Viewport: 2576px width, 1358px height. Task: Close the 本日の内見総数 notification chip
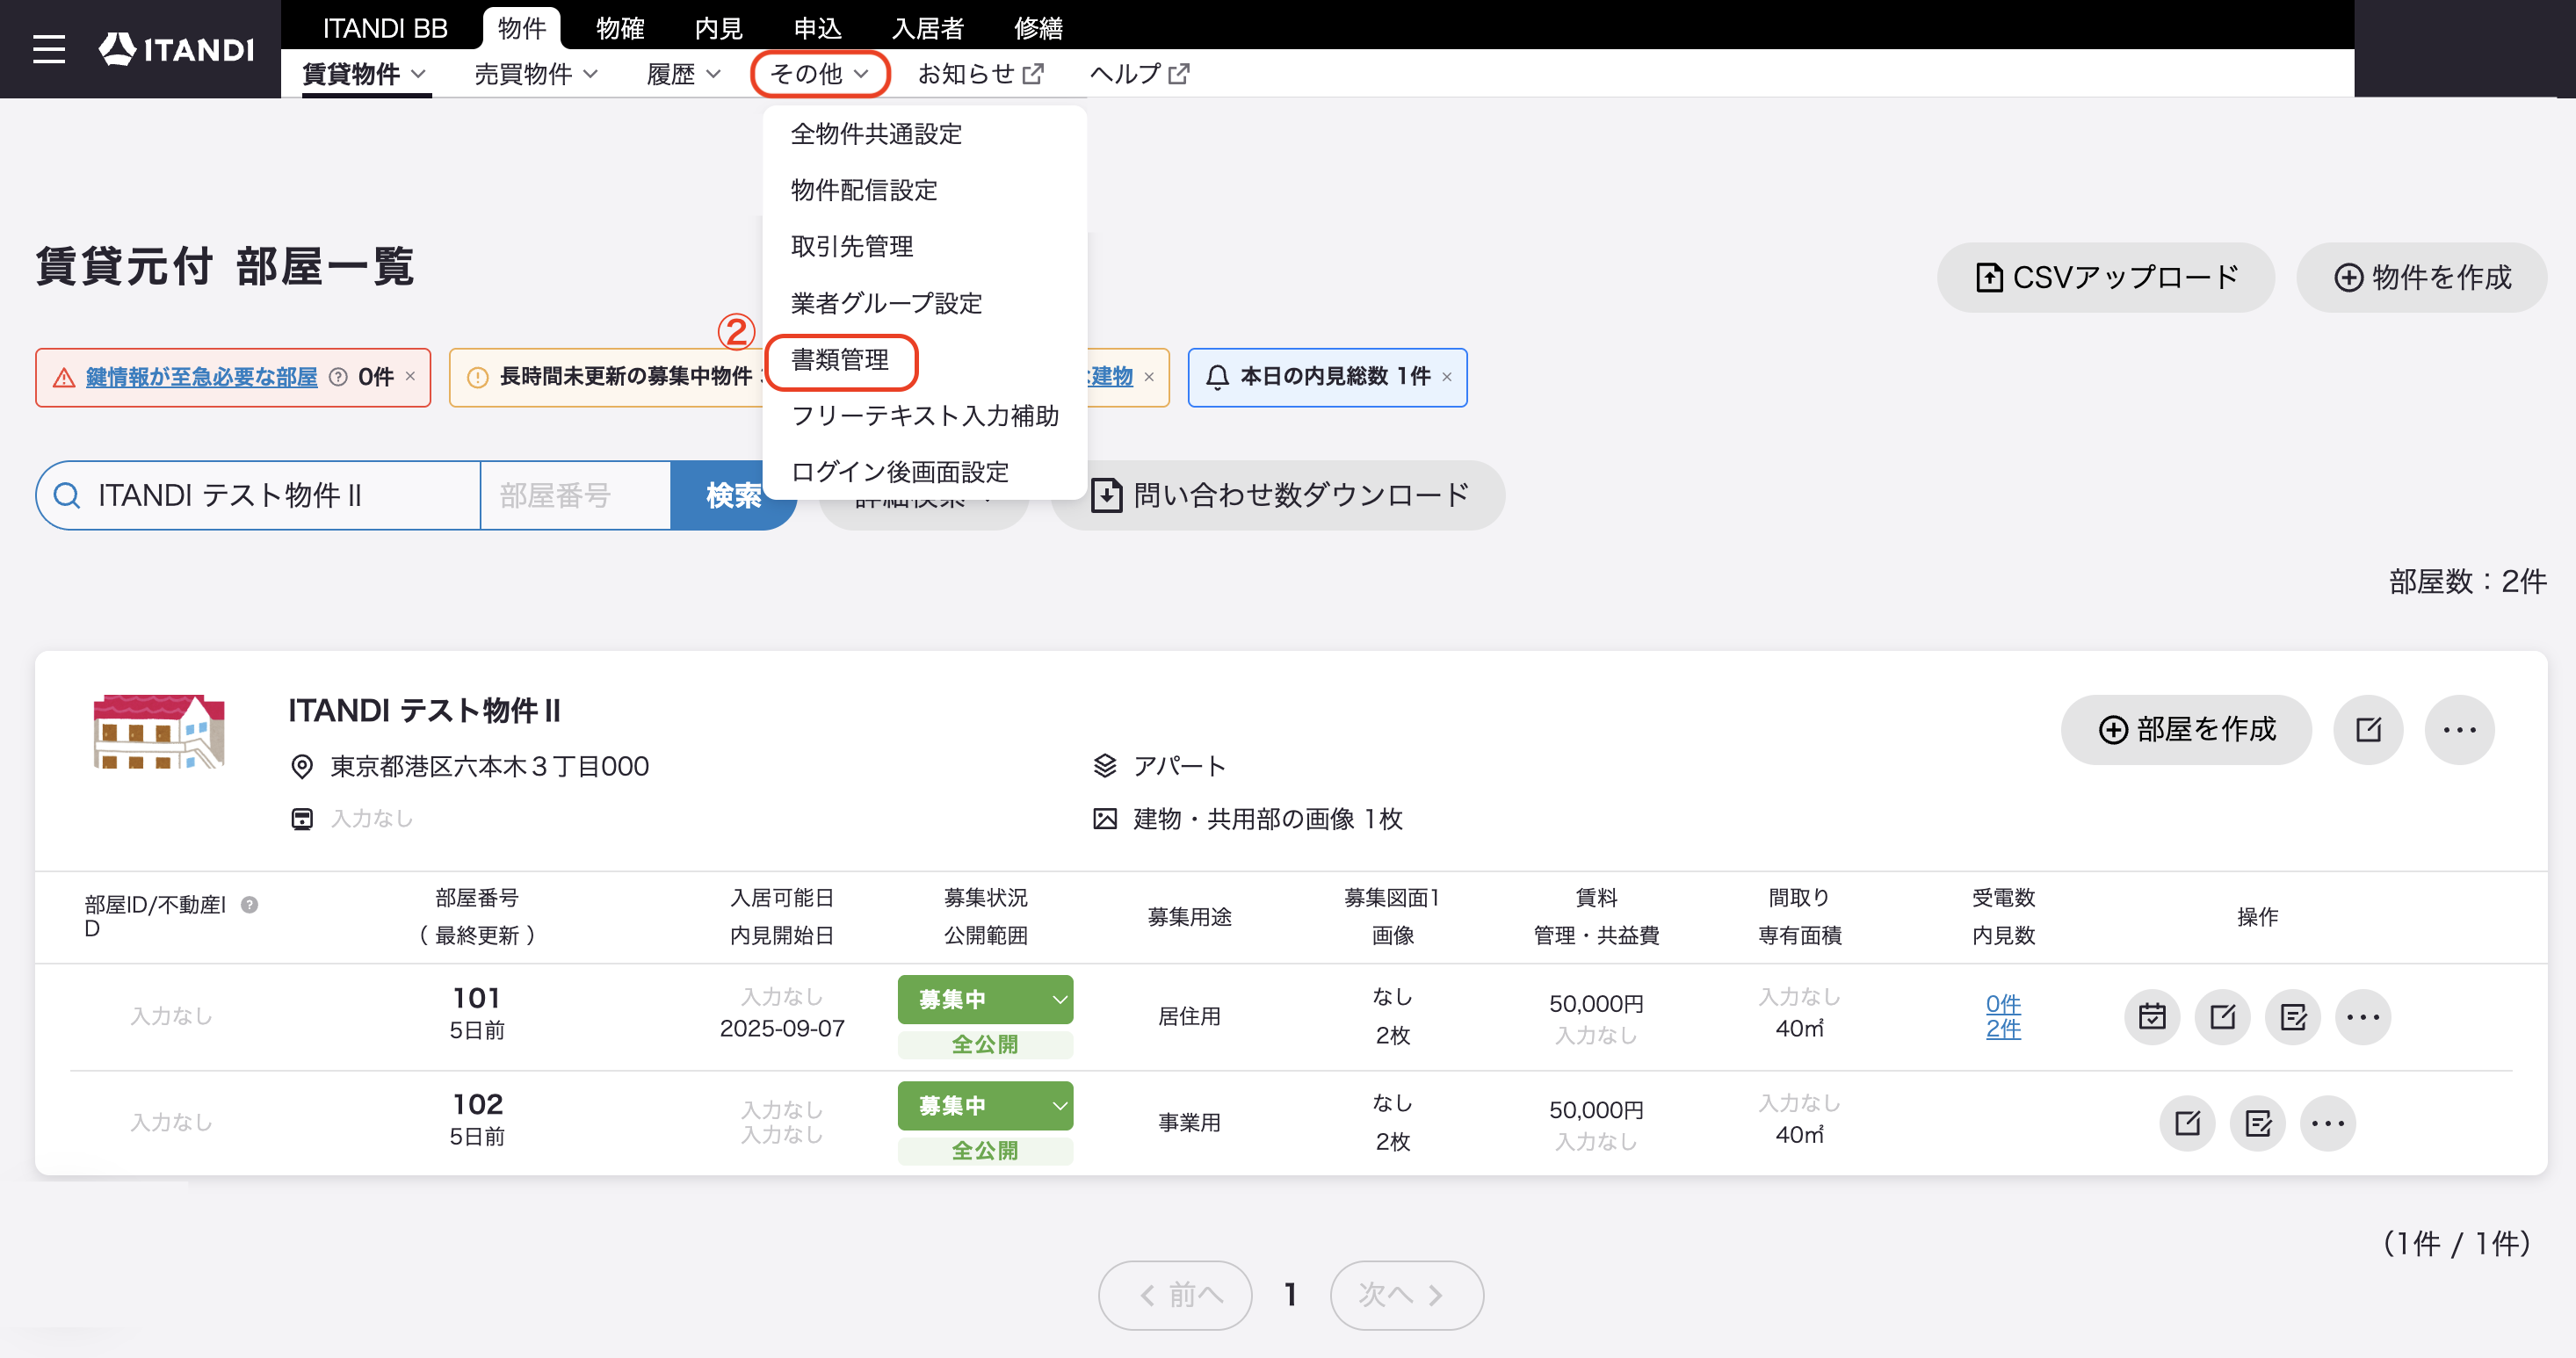tap(1446, 377)
